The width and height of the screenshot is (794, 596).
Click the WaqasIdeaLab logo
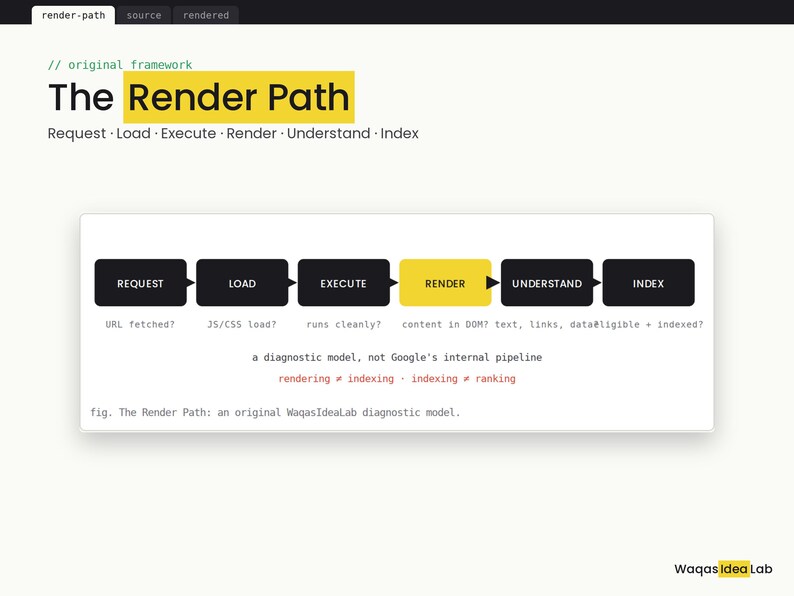pos(723,569)
